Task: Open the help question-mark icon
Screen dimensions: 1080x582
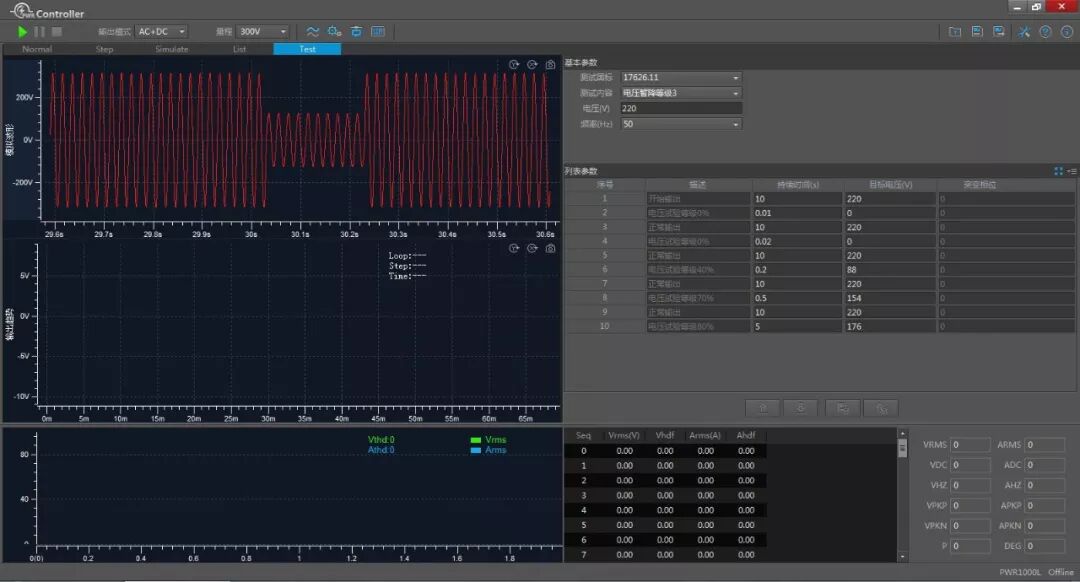Action: [1046, 32]
